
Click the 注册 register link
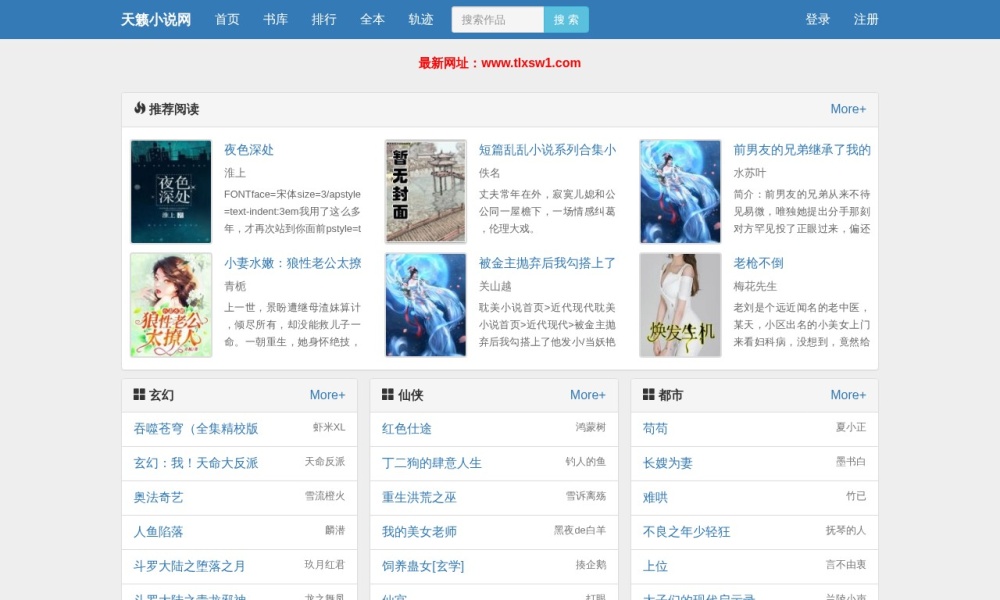866,20
